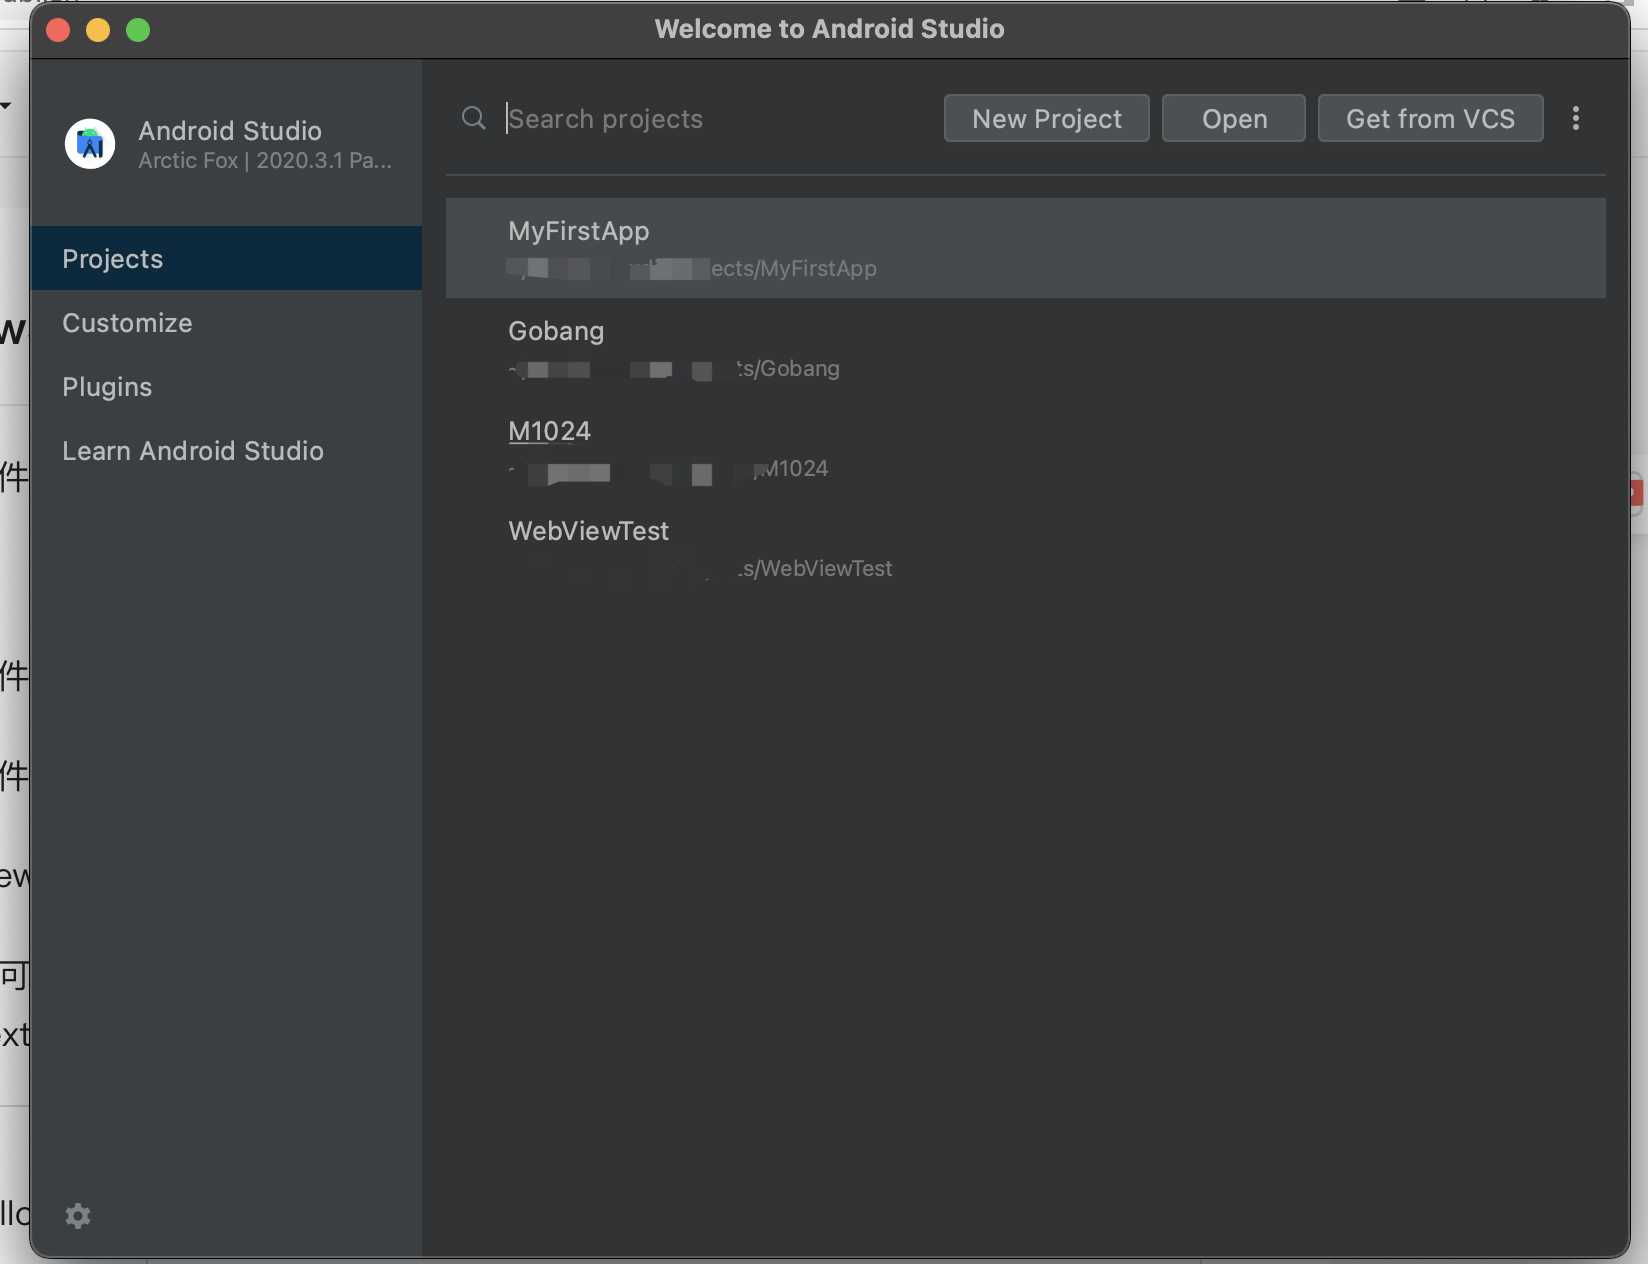1648x1264 pixels.
Task: Click the Arctic Fox version text
Action: click(x=265, y=160)
